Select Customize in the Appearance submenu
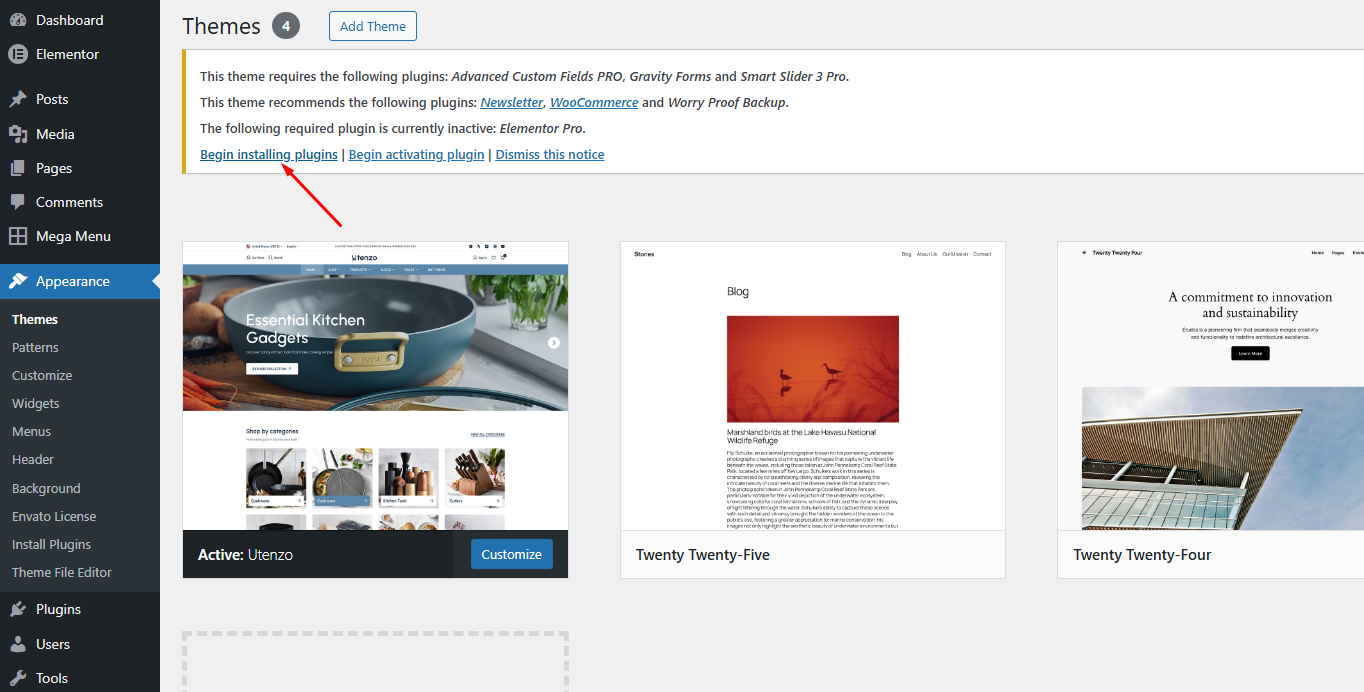 (x=41, y=375)
